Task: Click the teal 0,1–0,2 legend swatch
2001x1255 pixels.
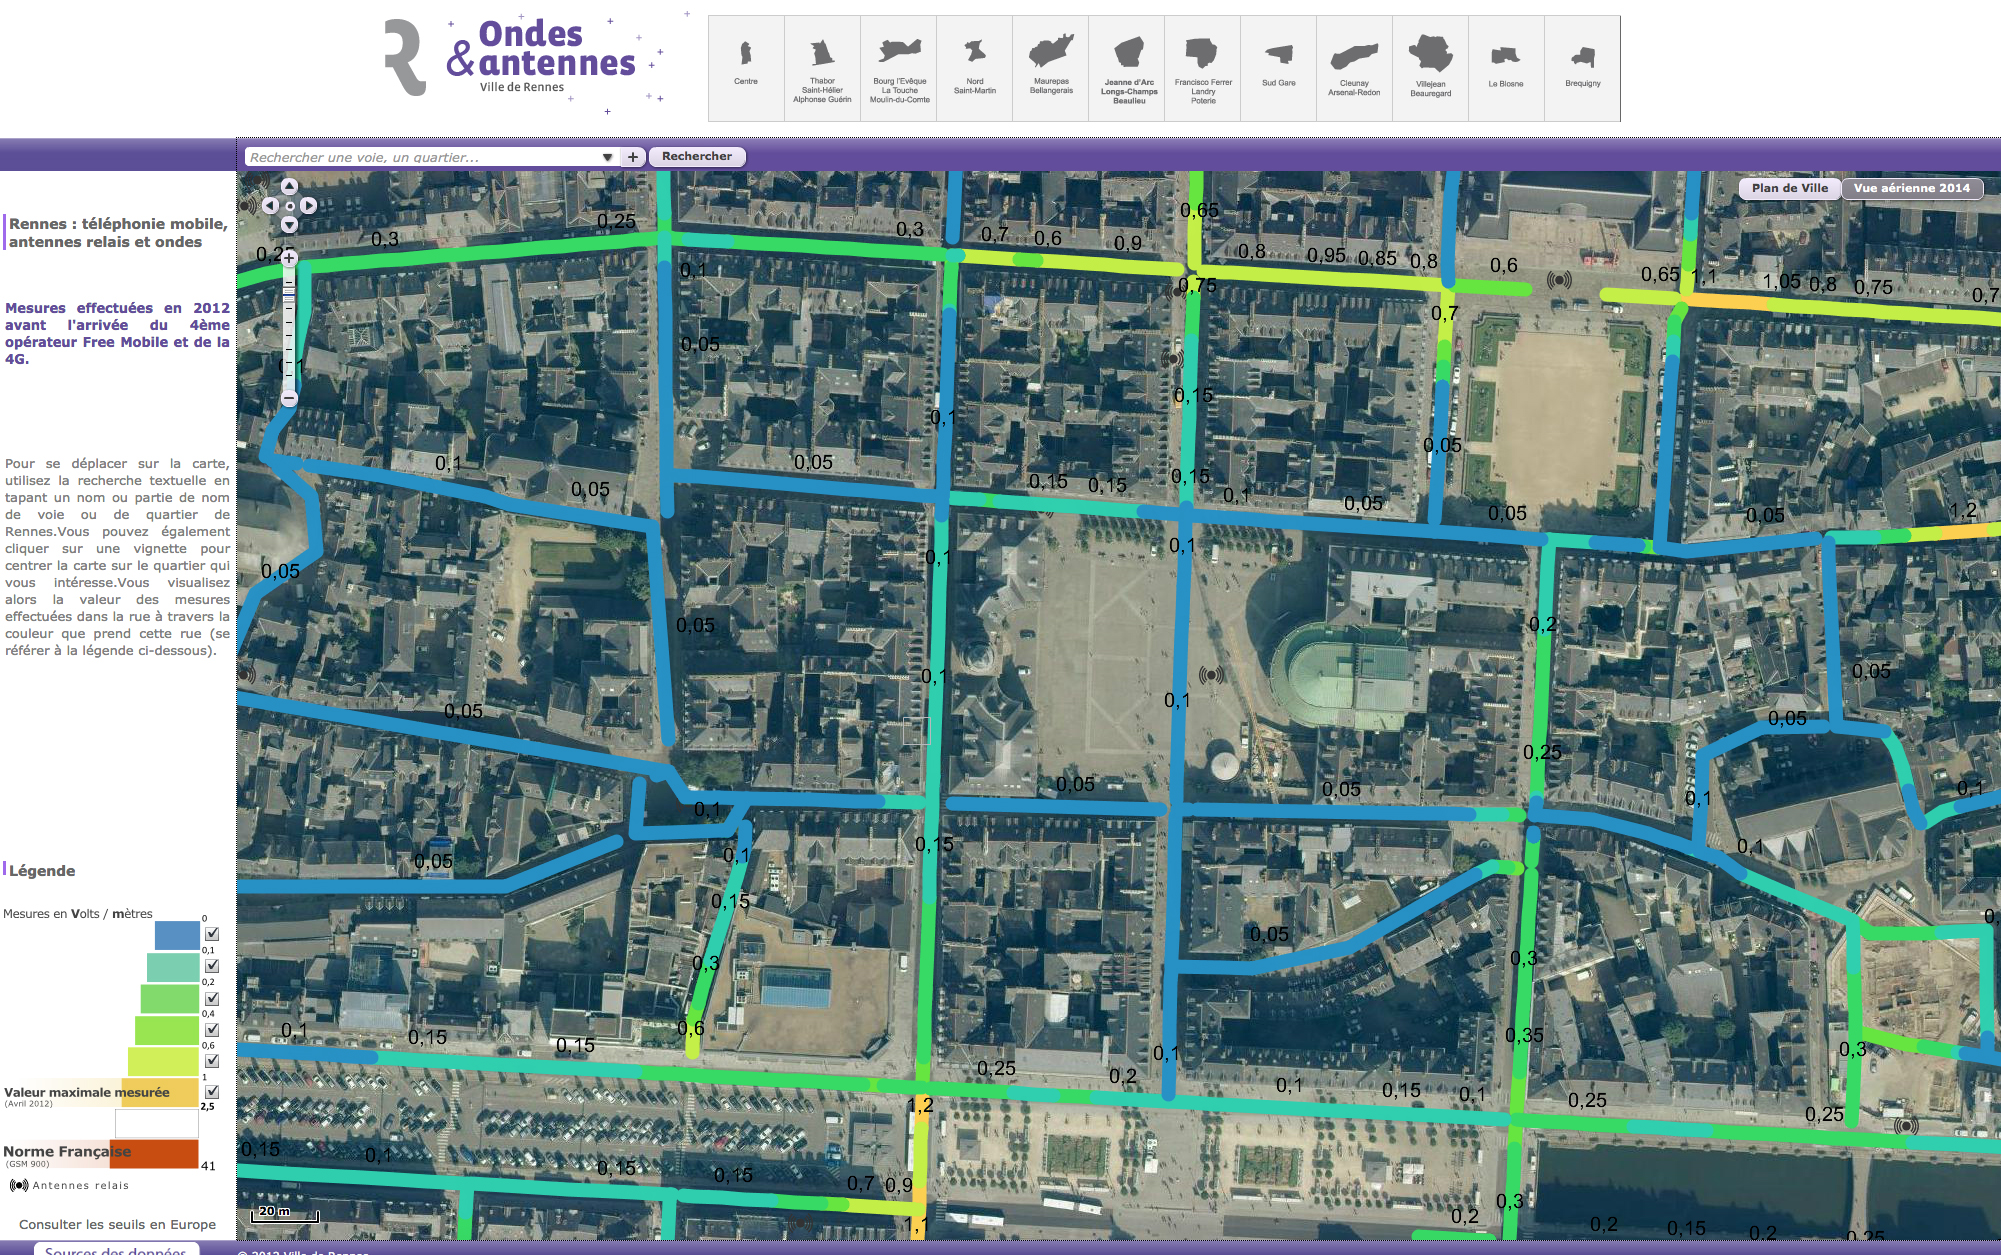Action: pos(173,967)
